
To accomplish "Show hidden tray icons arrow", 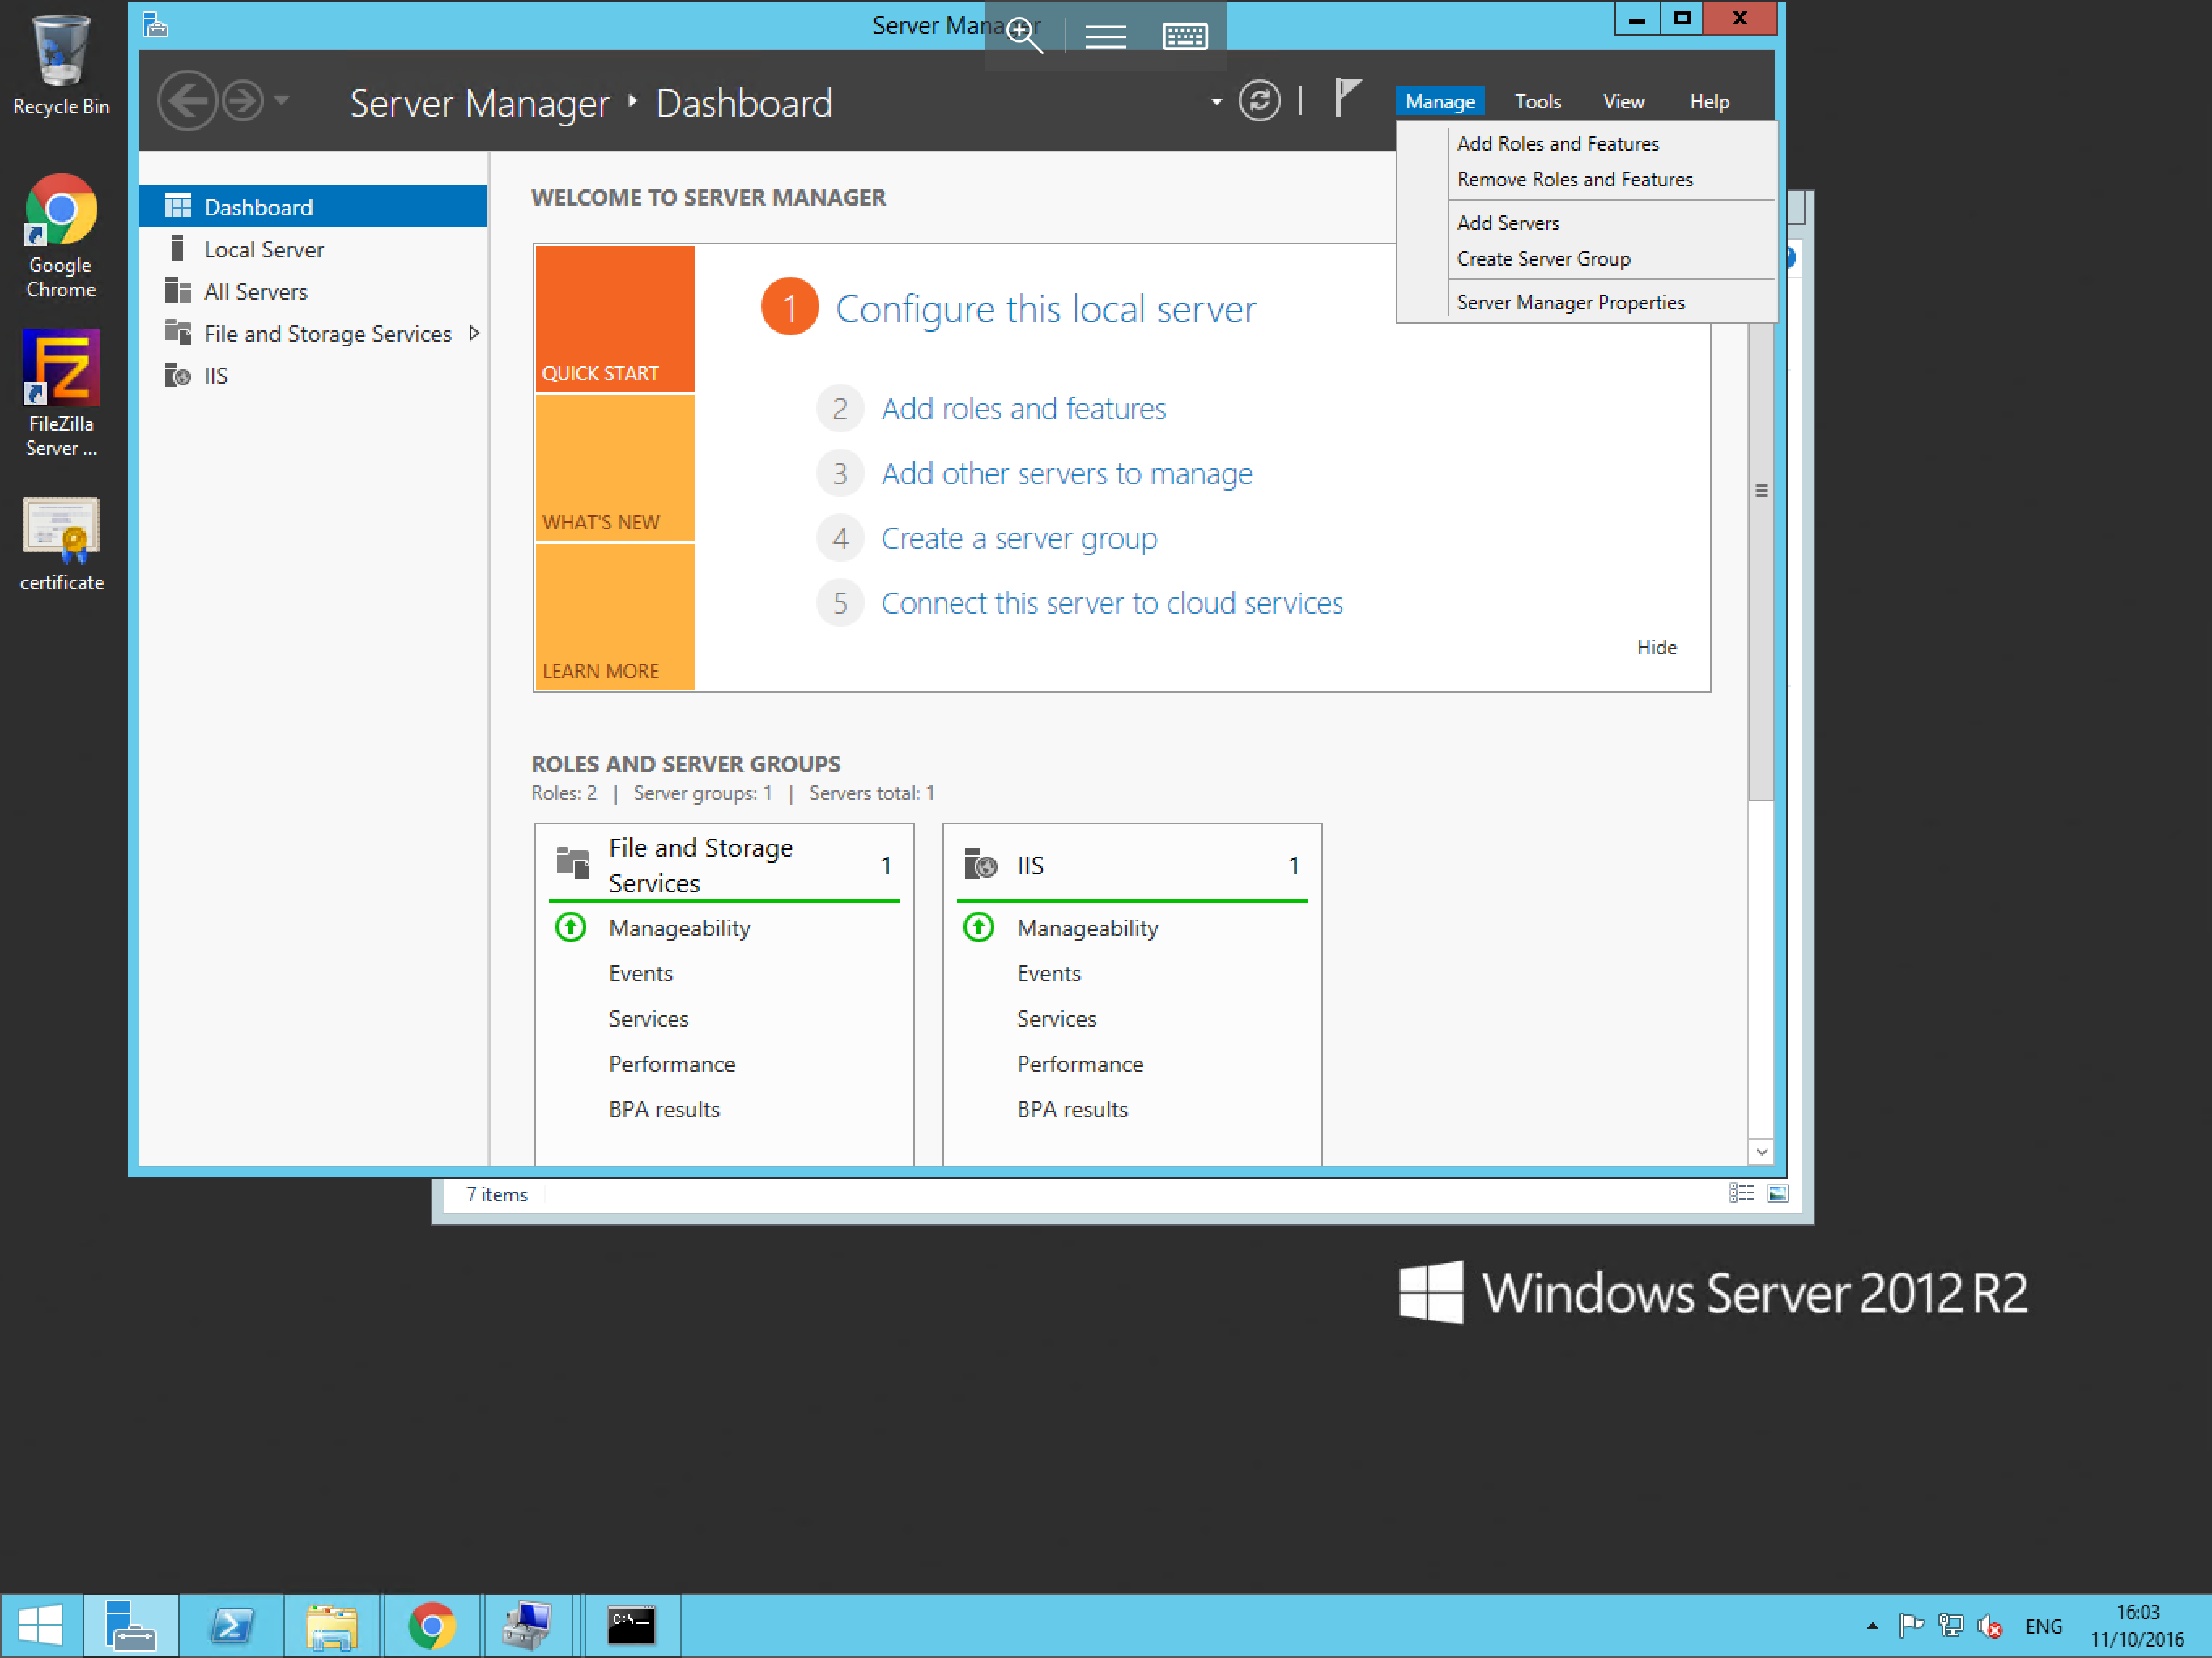I will pos(1872,1626).
